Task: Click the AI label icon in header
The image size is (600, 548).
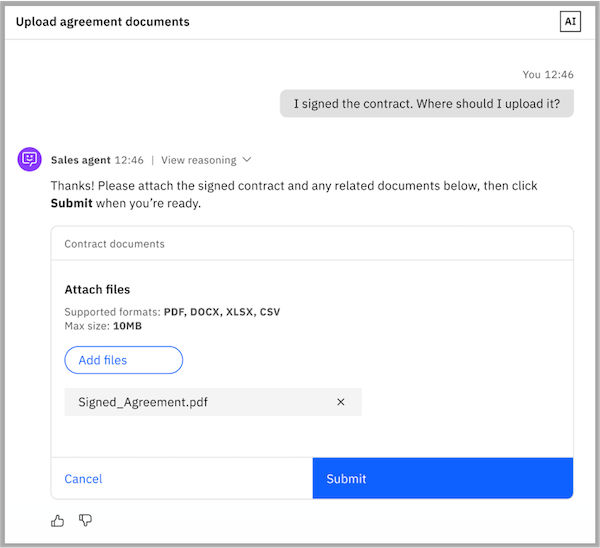Action: pos(570,21)
